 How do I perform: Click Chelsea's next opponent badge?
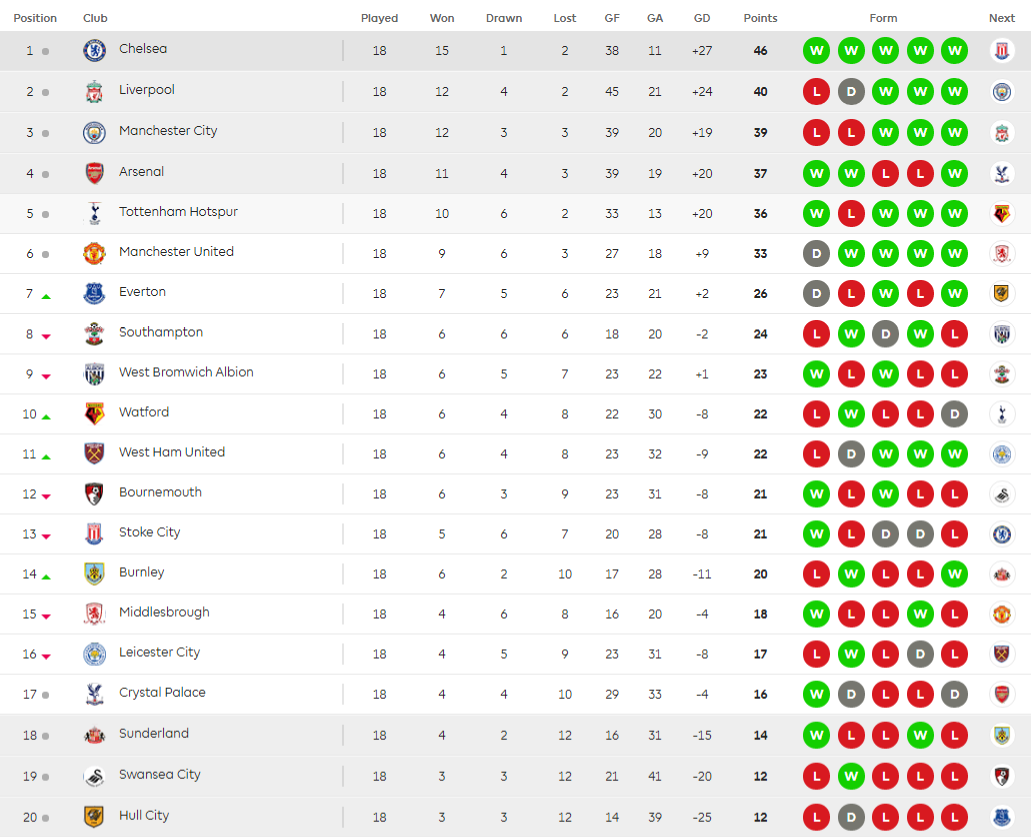point(1001,50)
